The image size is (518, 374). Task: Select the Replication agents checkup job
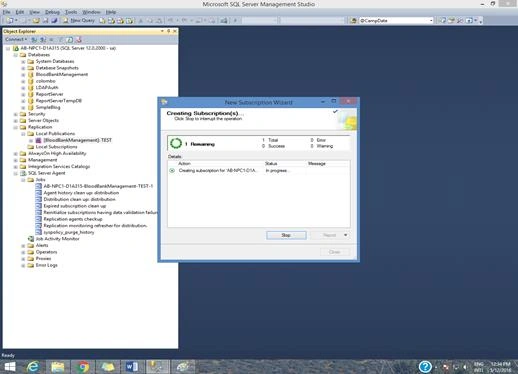point(73,219)
